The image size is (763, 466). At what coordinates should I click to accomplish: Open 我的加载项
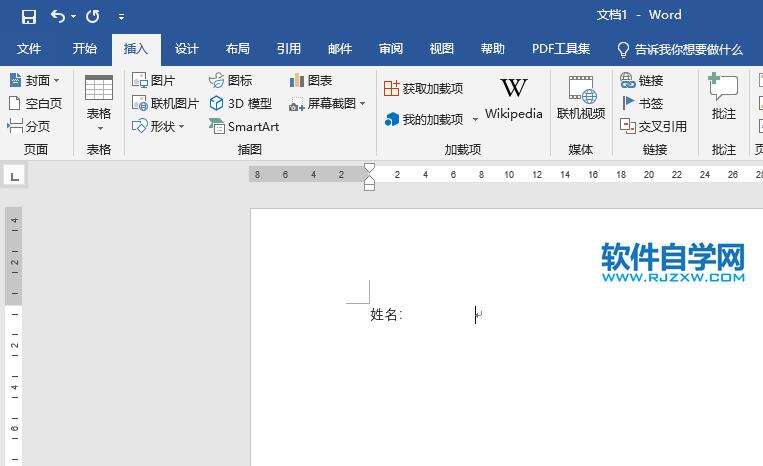(x=424, y=119)
